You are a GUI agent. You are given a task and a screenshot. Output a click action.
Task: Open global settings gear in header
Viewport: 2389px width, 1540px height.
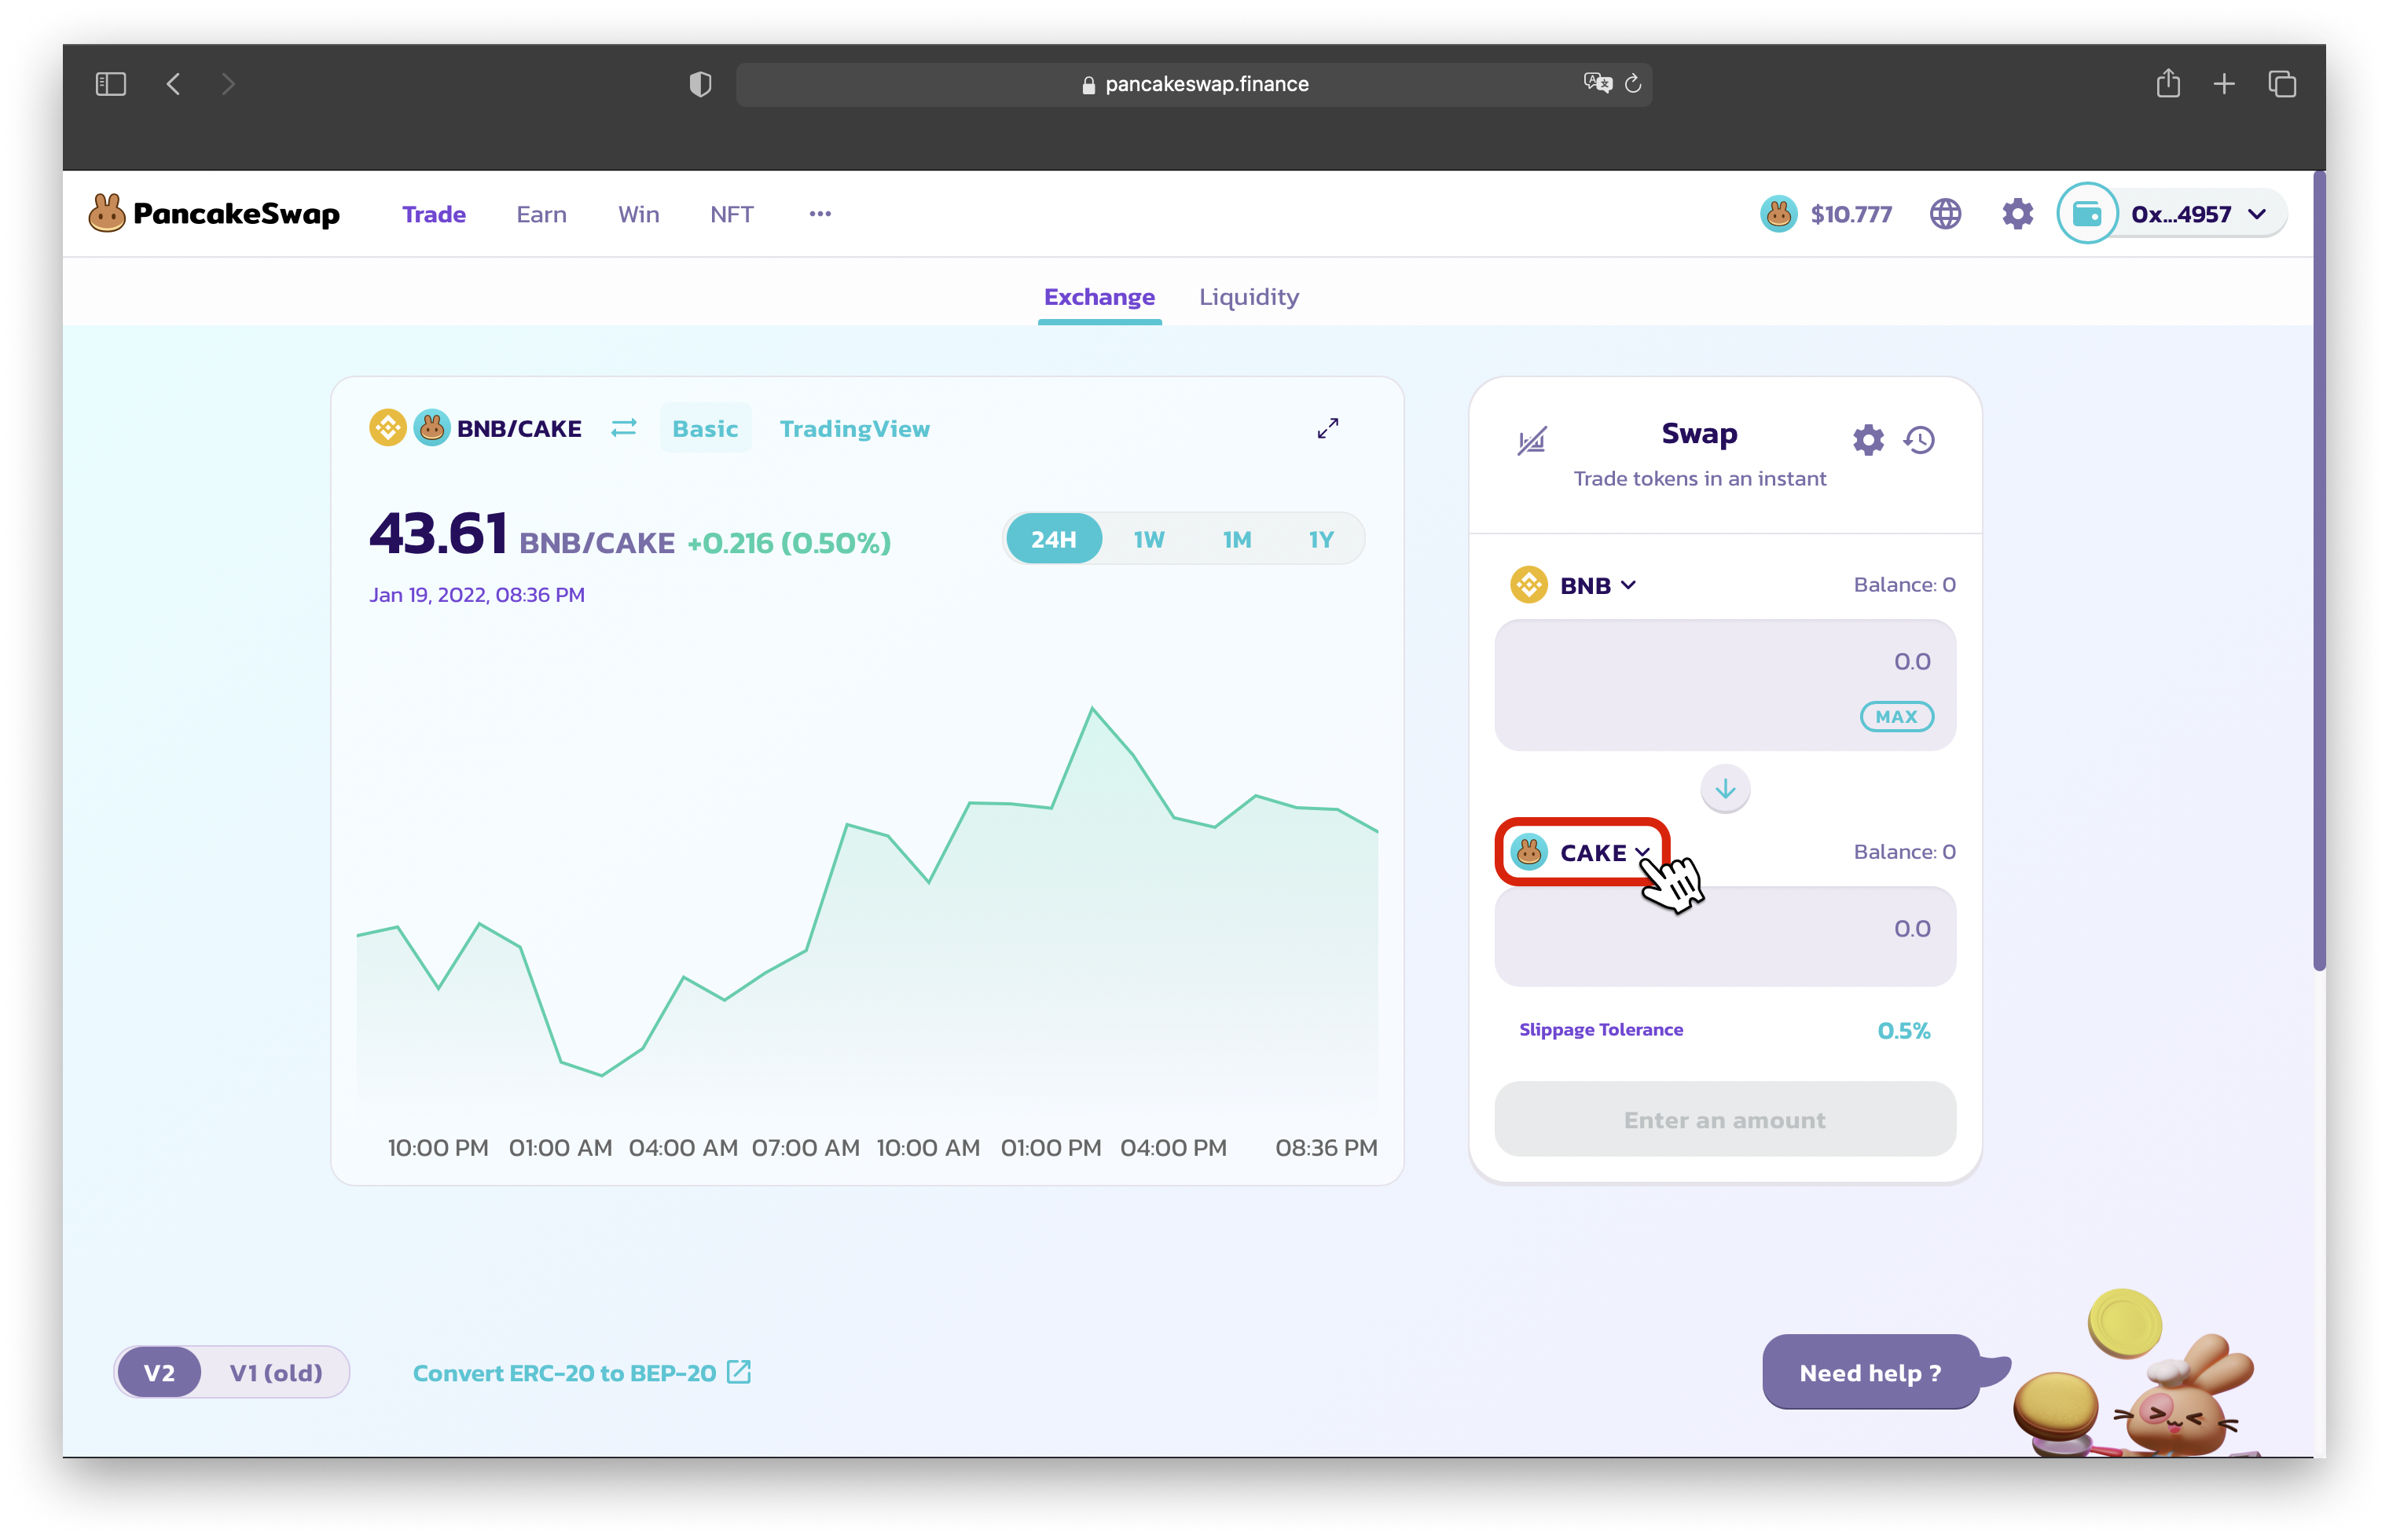[x=2017, y=214]
